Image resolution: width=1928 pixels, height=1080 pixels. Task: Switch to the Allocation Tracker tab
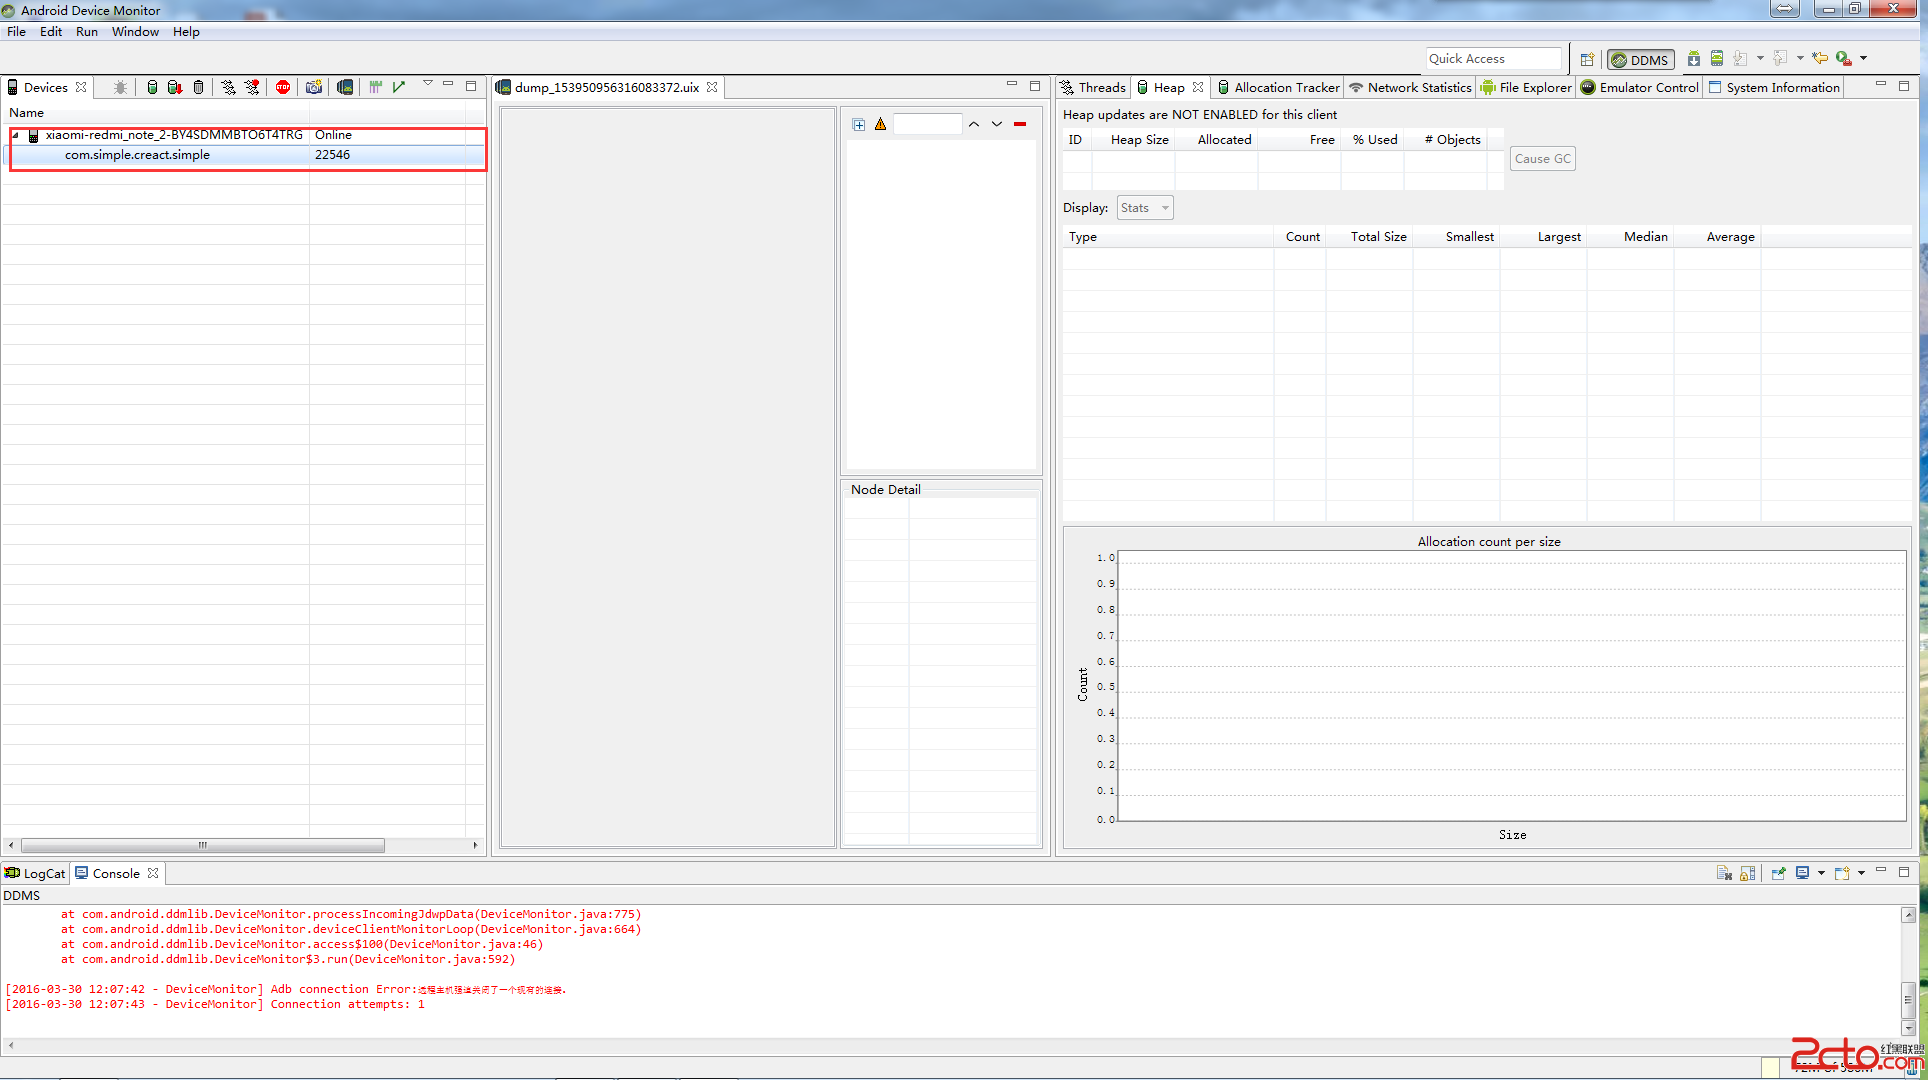coord(1279,87)
